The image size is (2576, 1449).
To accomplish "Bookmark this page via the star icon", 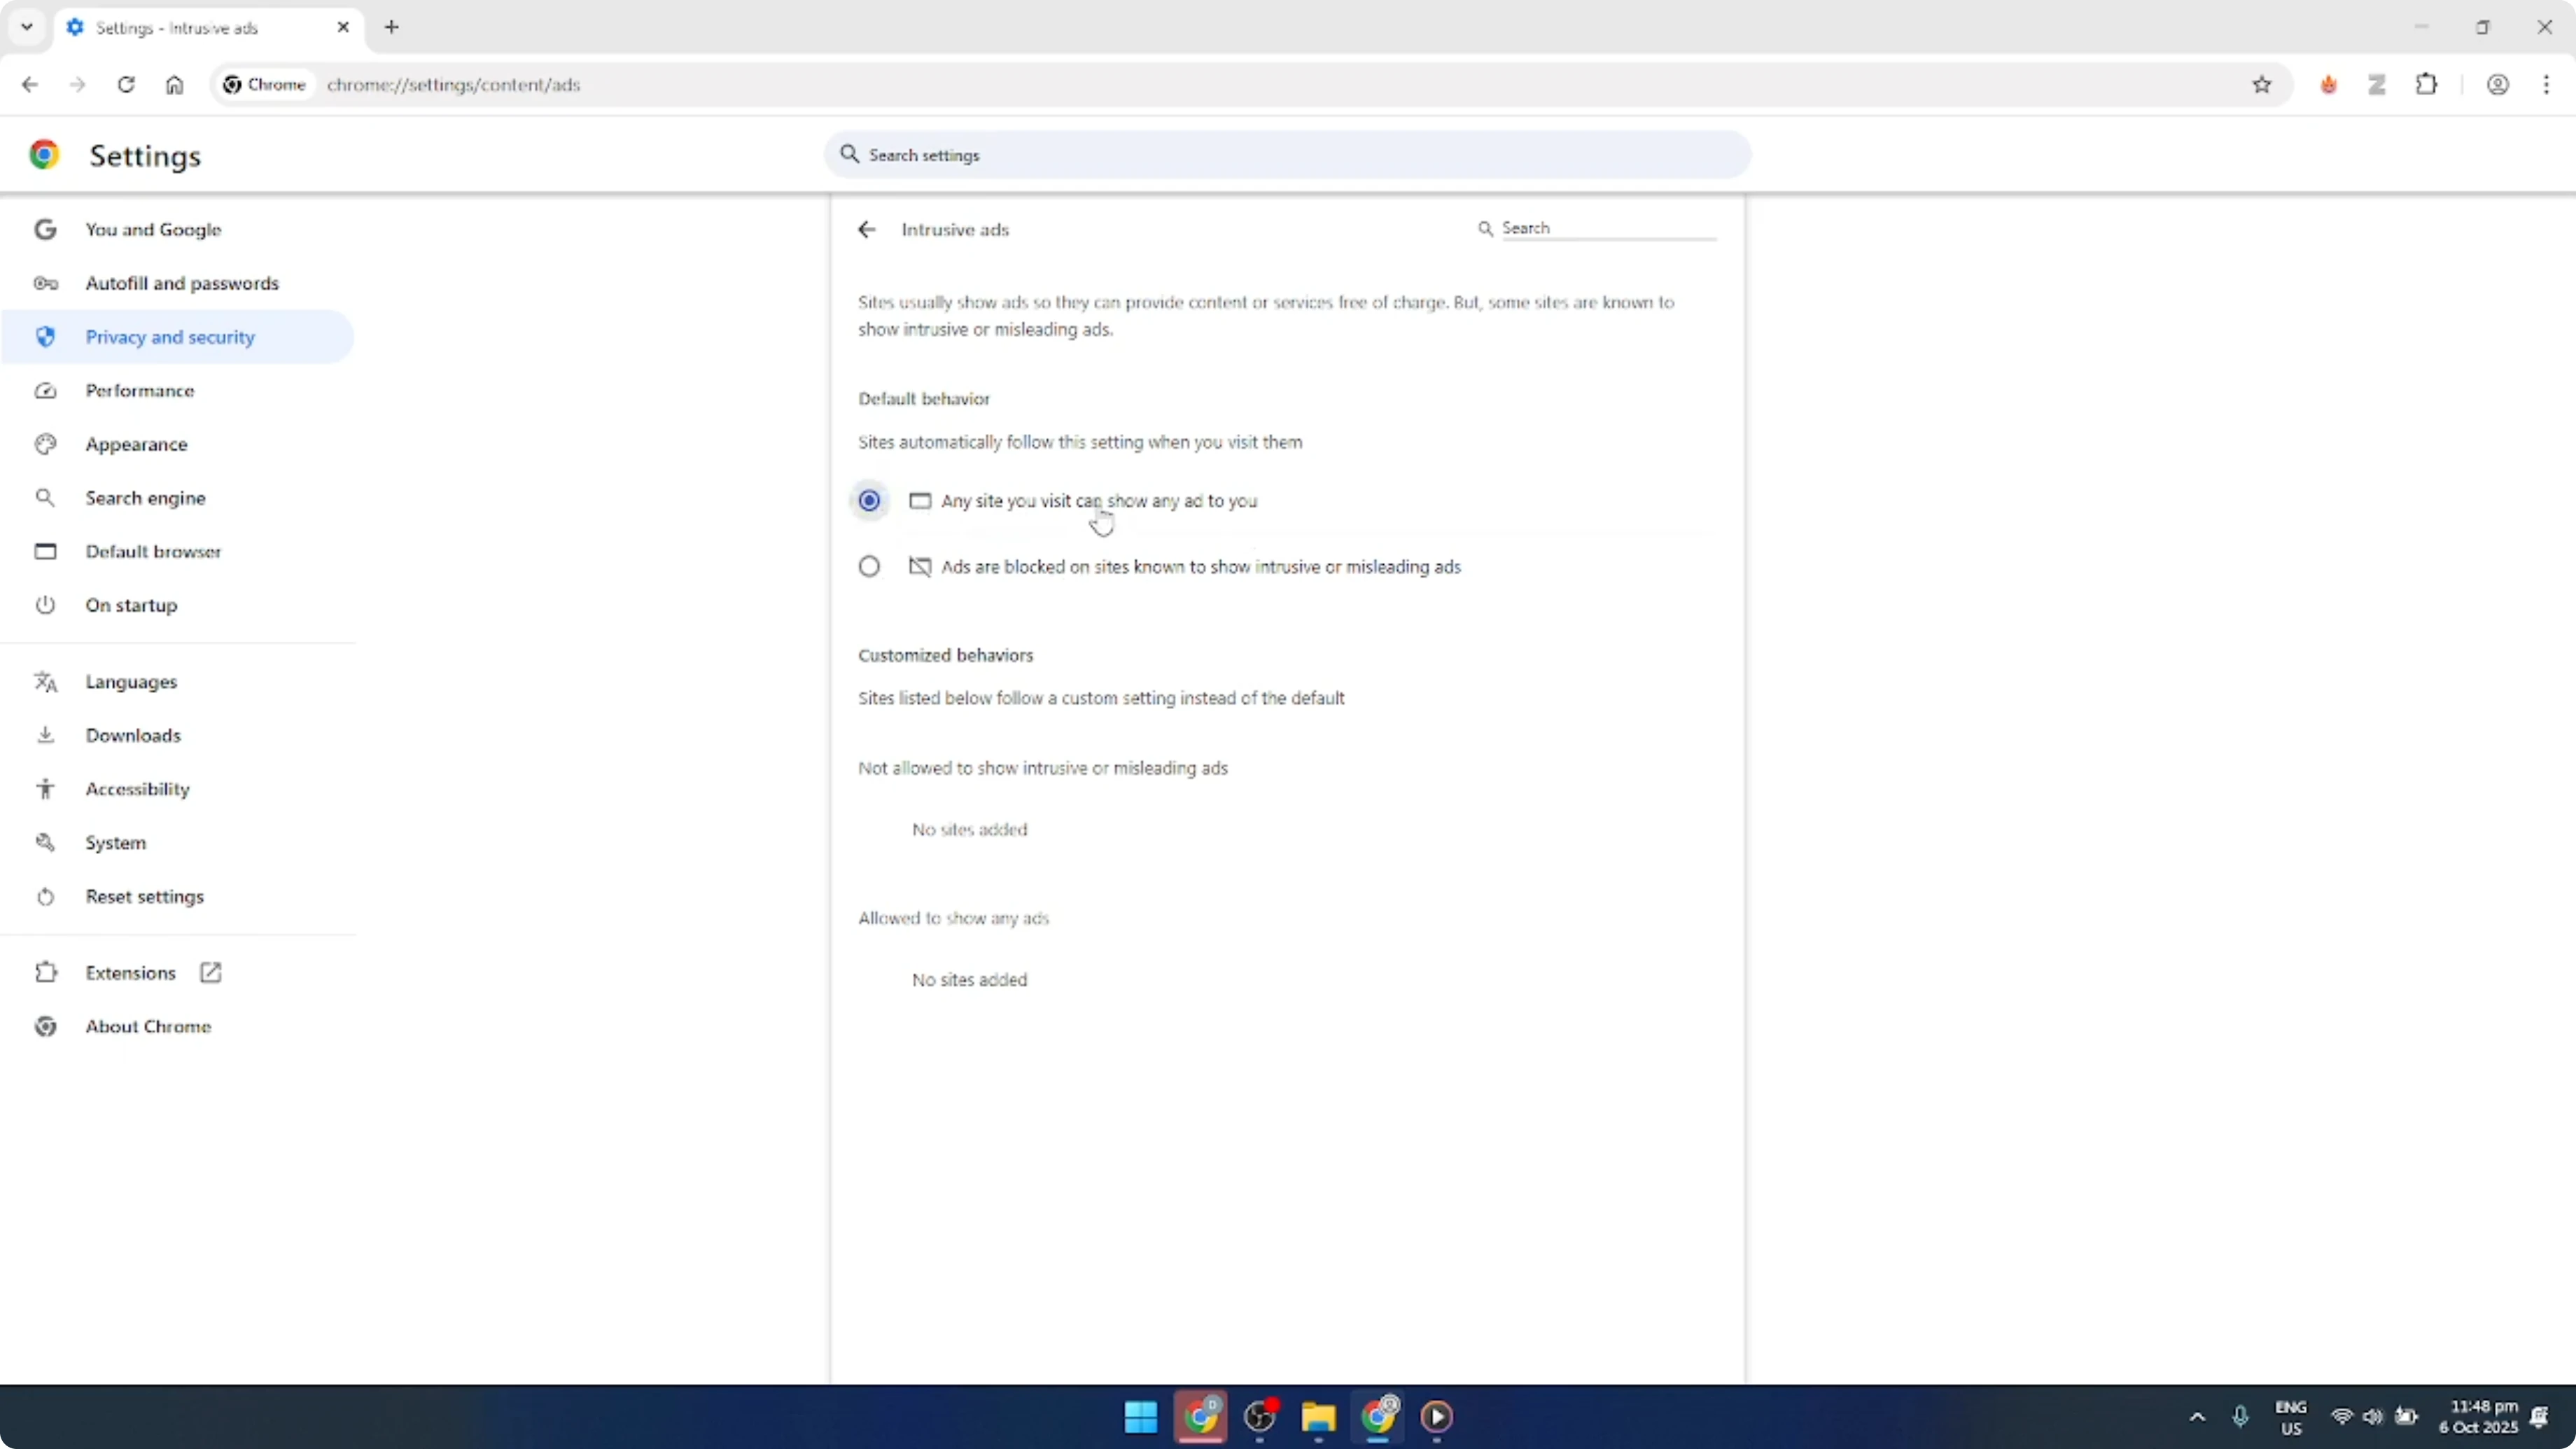I will point(2262,85).
